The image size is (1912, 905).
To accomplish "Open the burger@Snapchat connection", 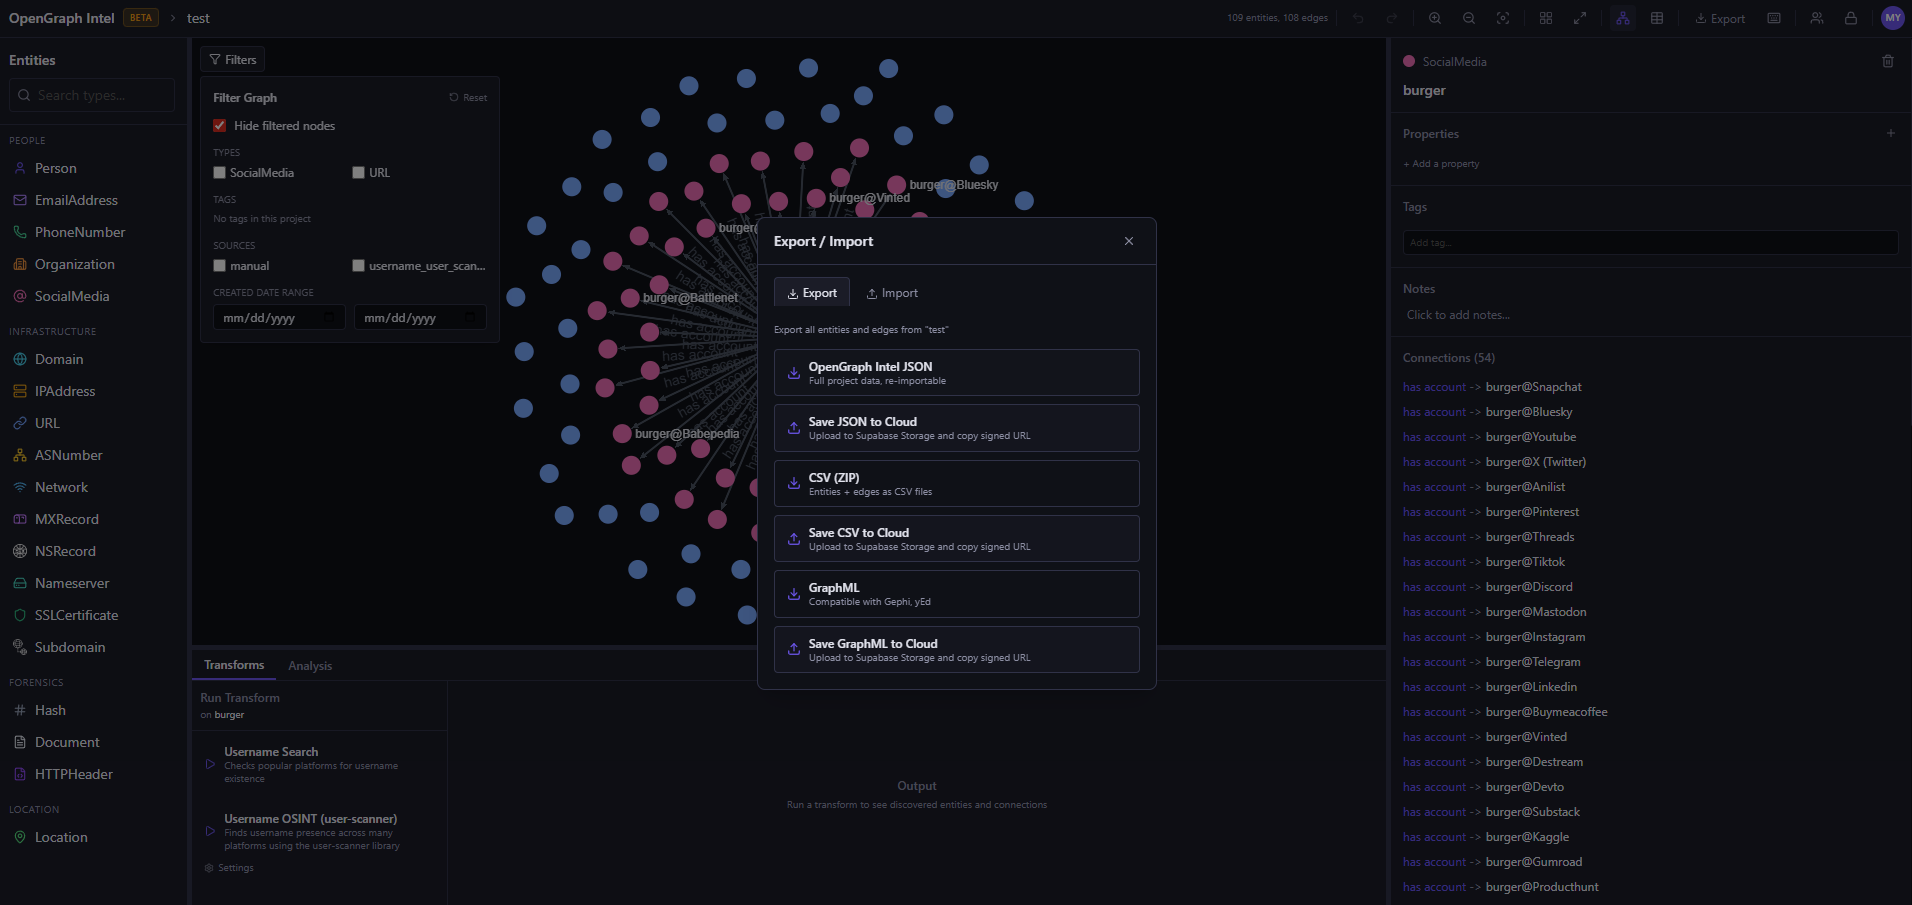I will (1534, 387).
